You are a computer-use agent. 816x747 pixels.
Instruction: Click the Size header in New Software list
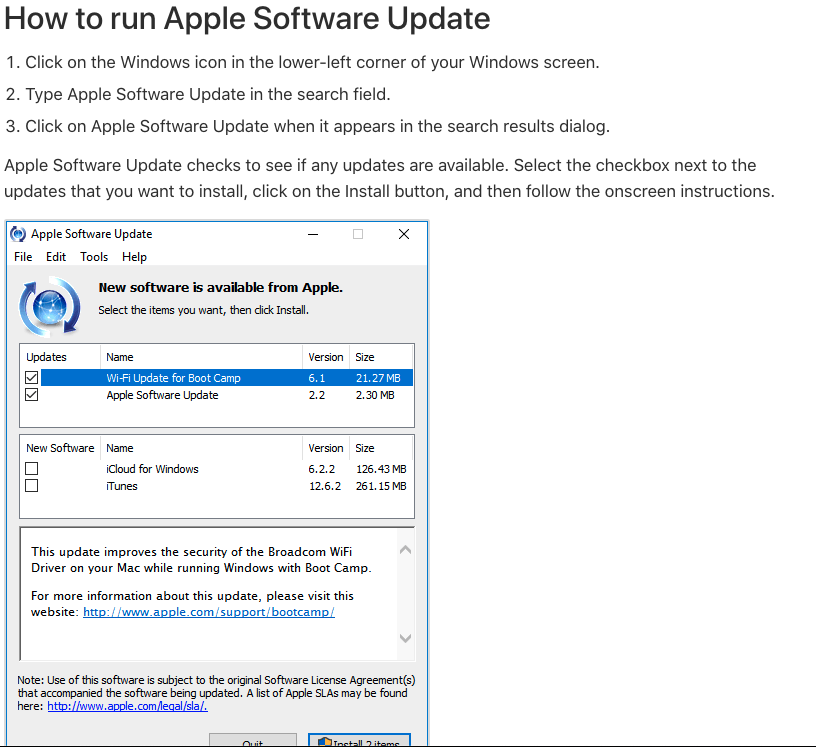pos(380,448)
